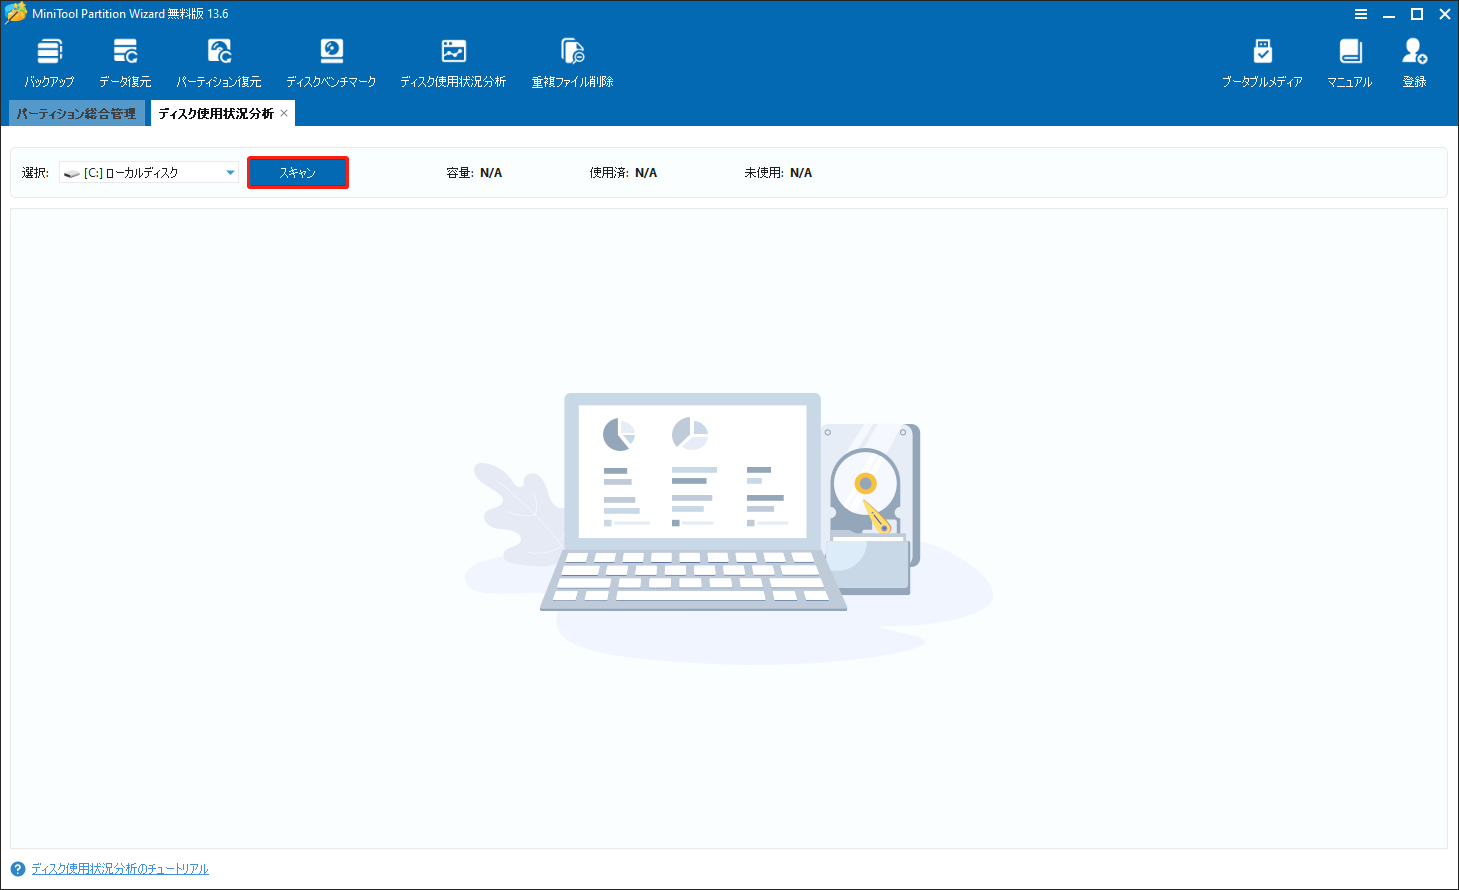Switch to パーティション総合管理 tab
Screen dimensions: 1459x890
click(77, 113)
